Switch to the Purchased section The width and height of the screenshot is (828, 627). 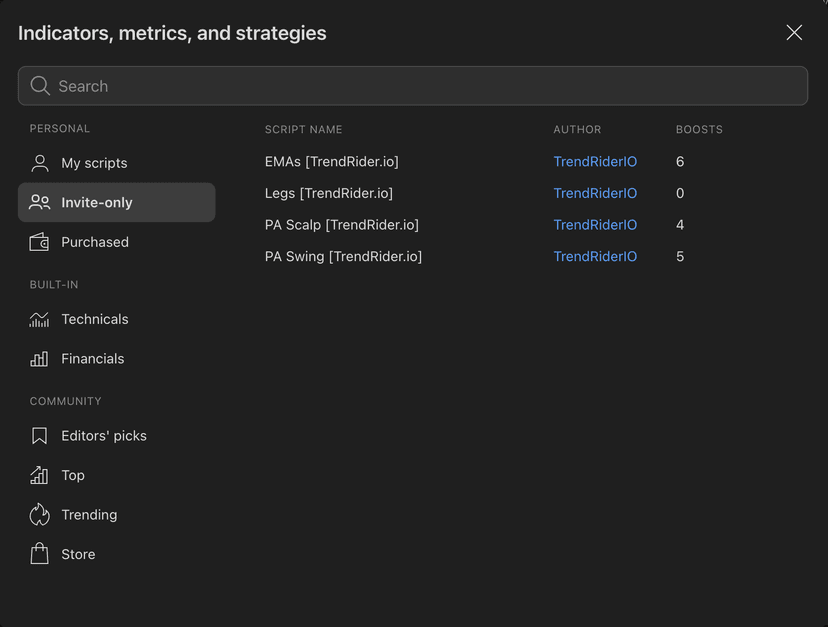95,242
